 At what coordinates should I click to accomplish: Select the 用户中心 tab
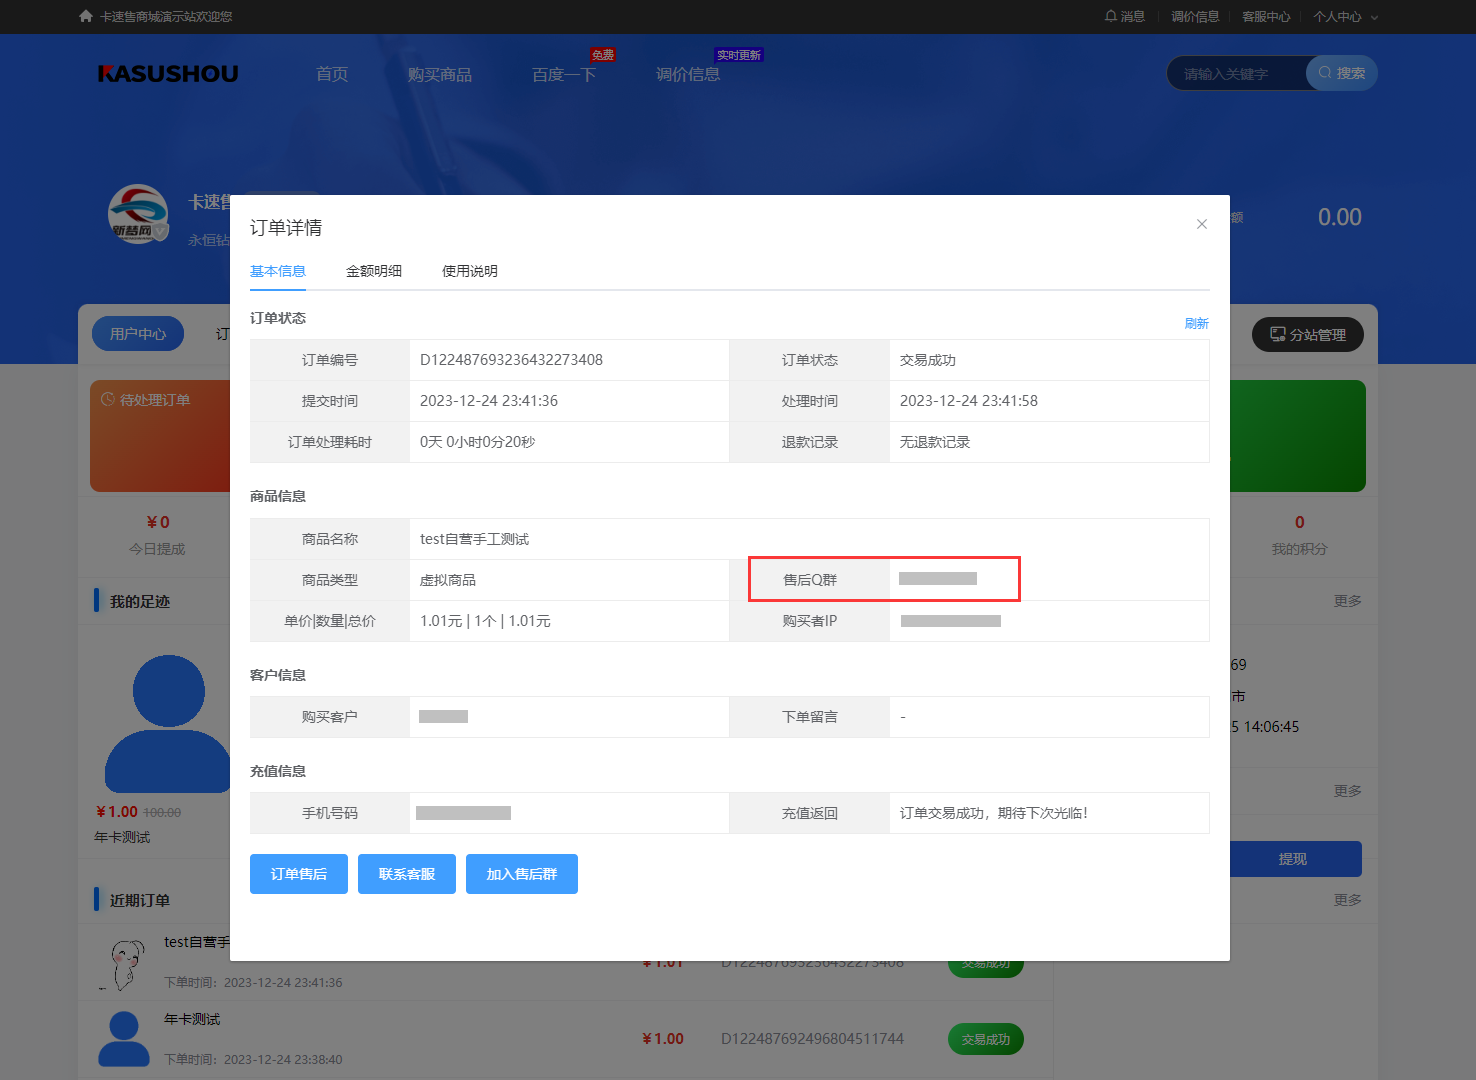(138, 334)
